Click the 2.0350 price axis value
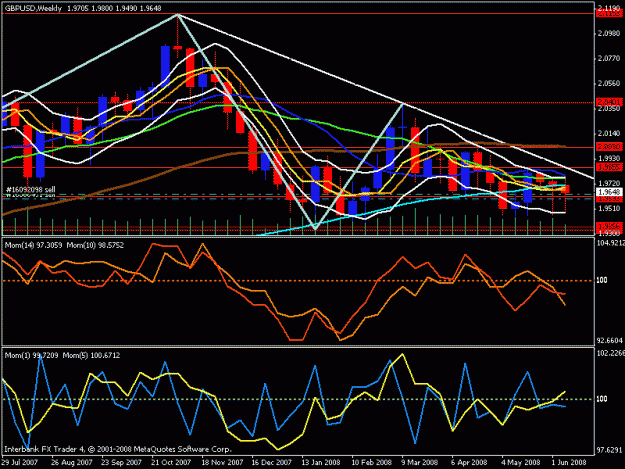Image resolution: width=625 pixels, height=469 pixels. coord(609,109)
